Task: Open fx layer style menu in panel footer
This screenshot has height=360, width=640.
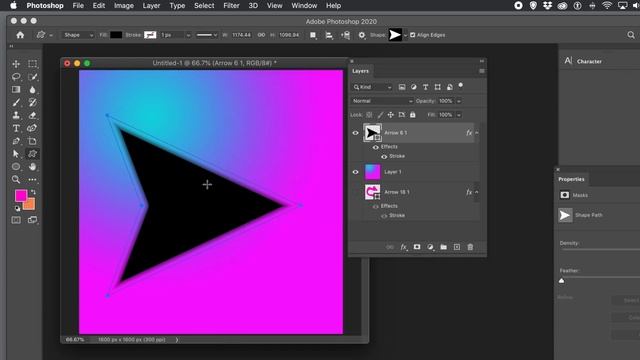Action: 403,247
